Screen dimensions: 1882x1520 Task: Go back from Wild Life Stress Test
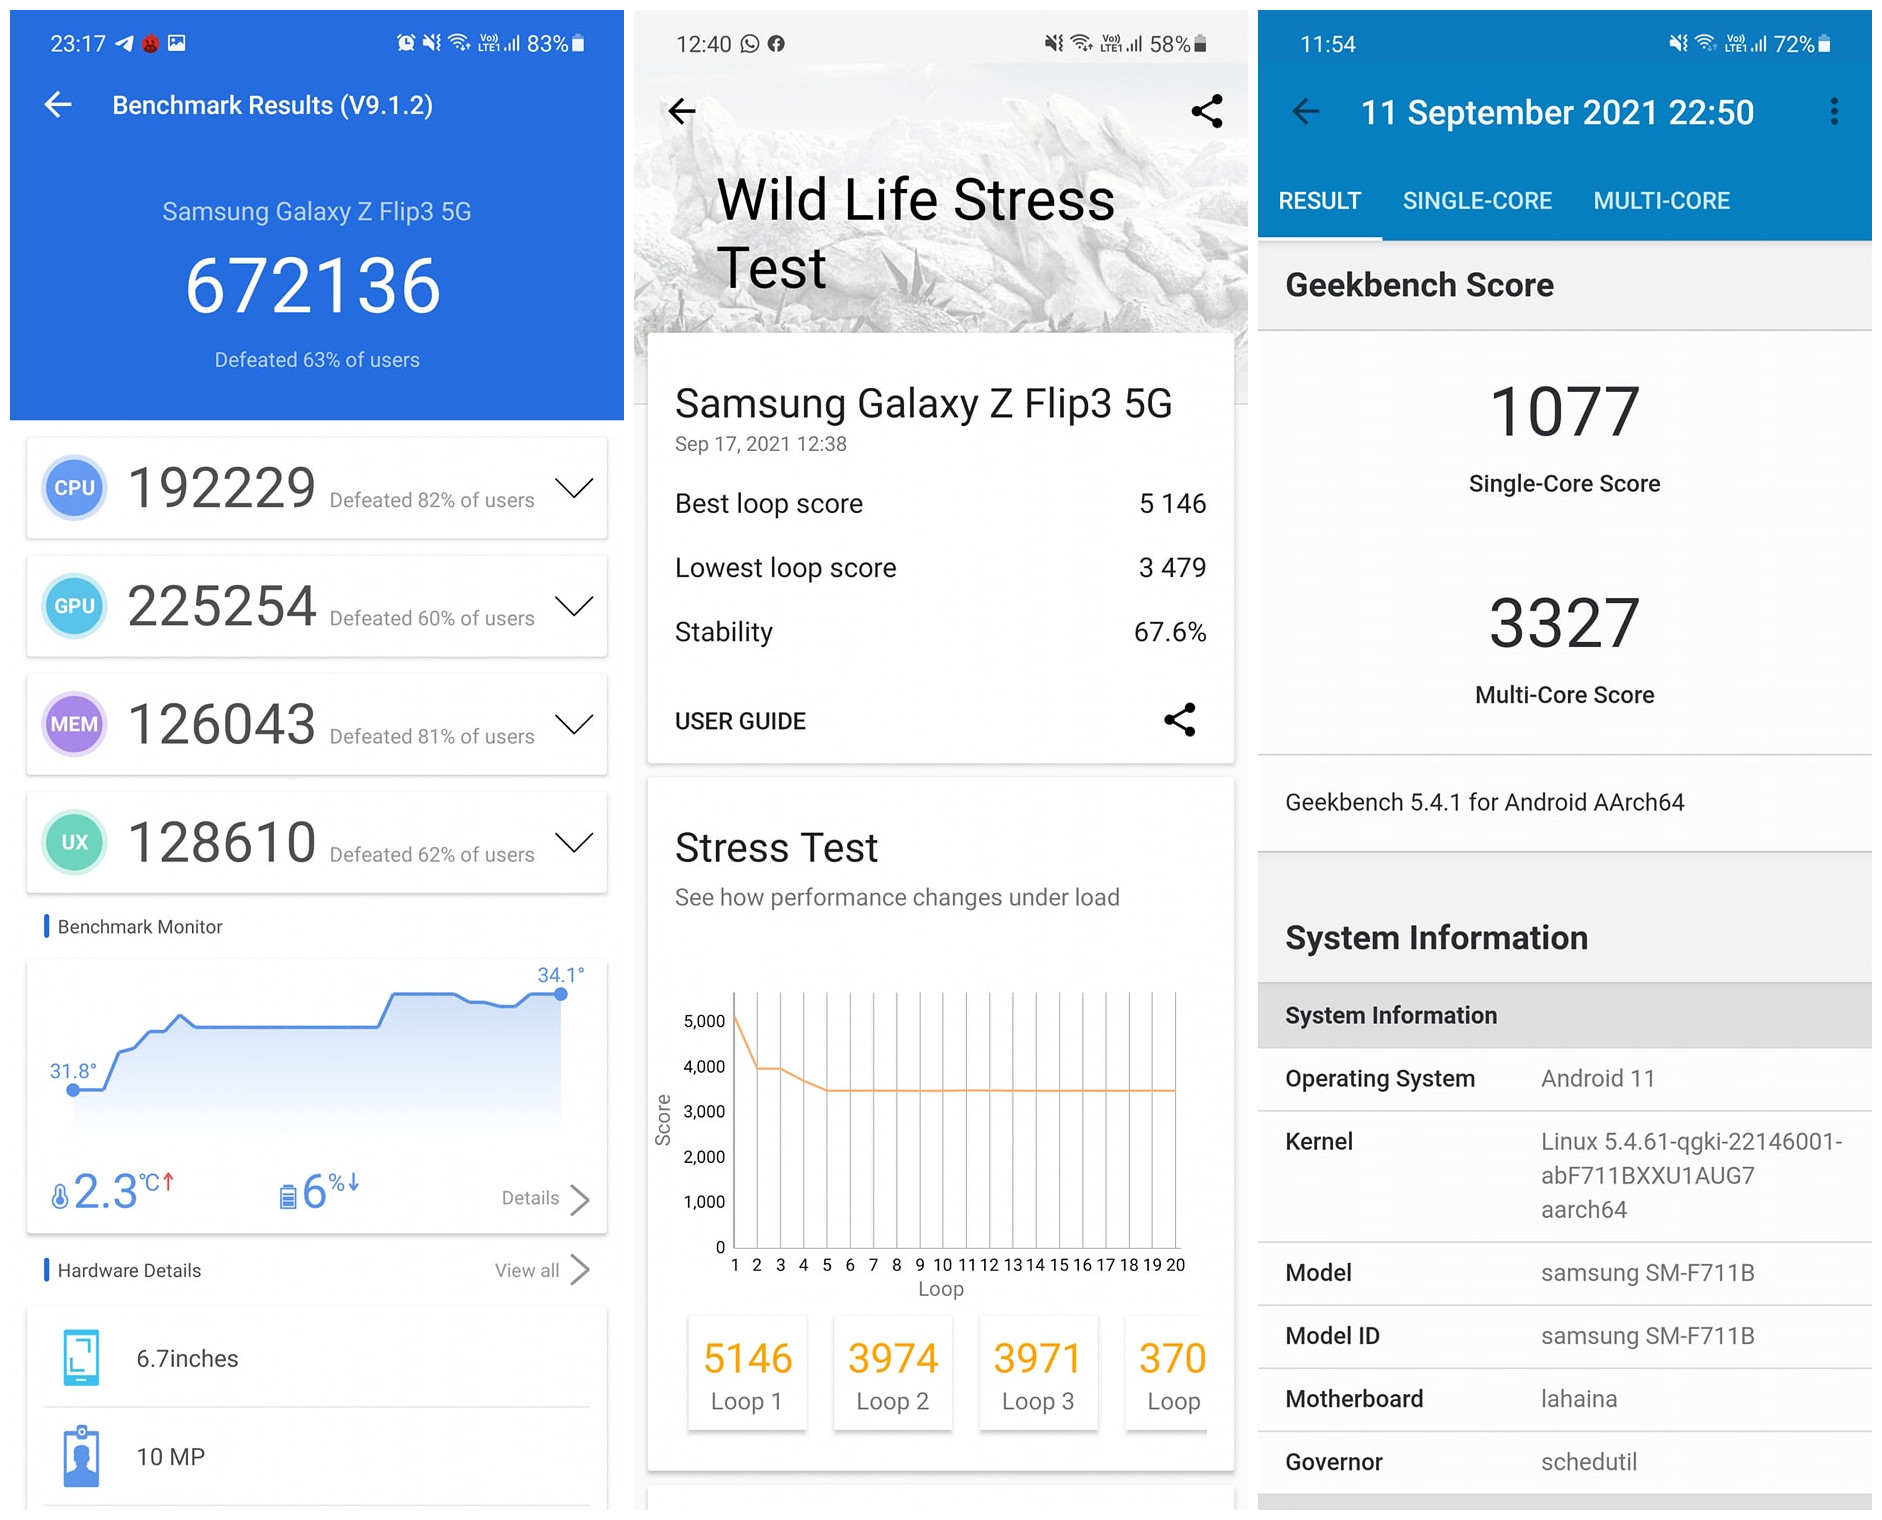click(682, 111)
